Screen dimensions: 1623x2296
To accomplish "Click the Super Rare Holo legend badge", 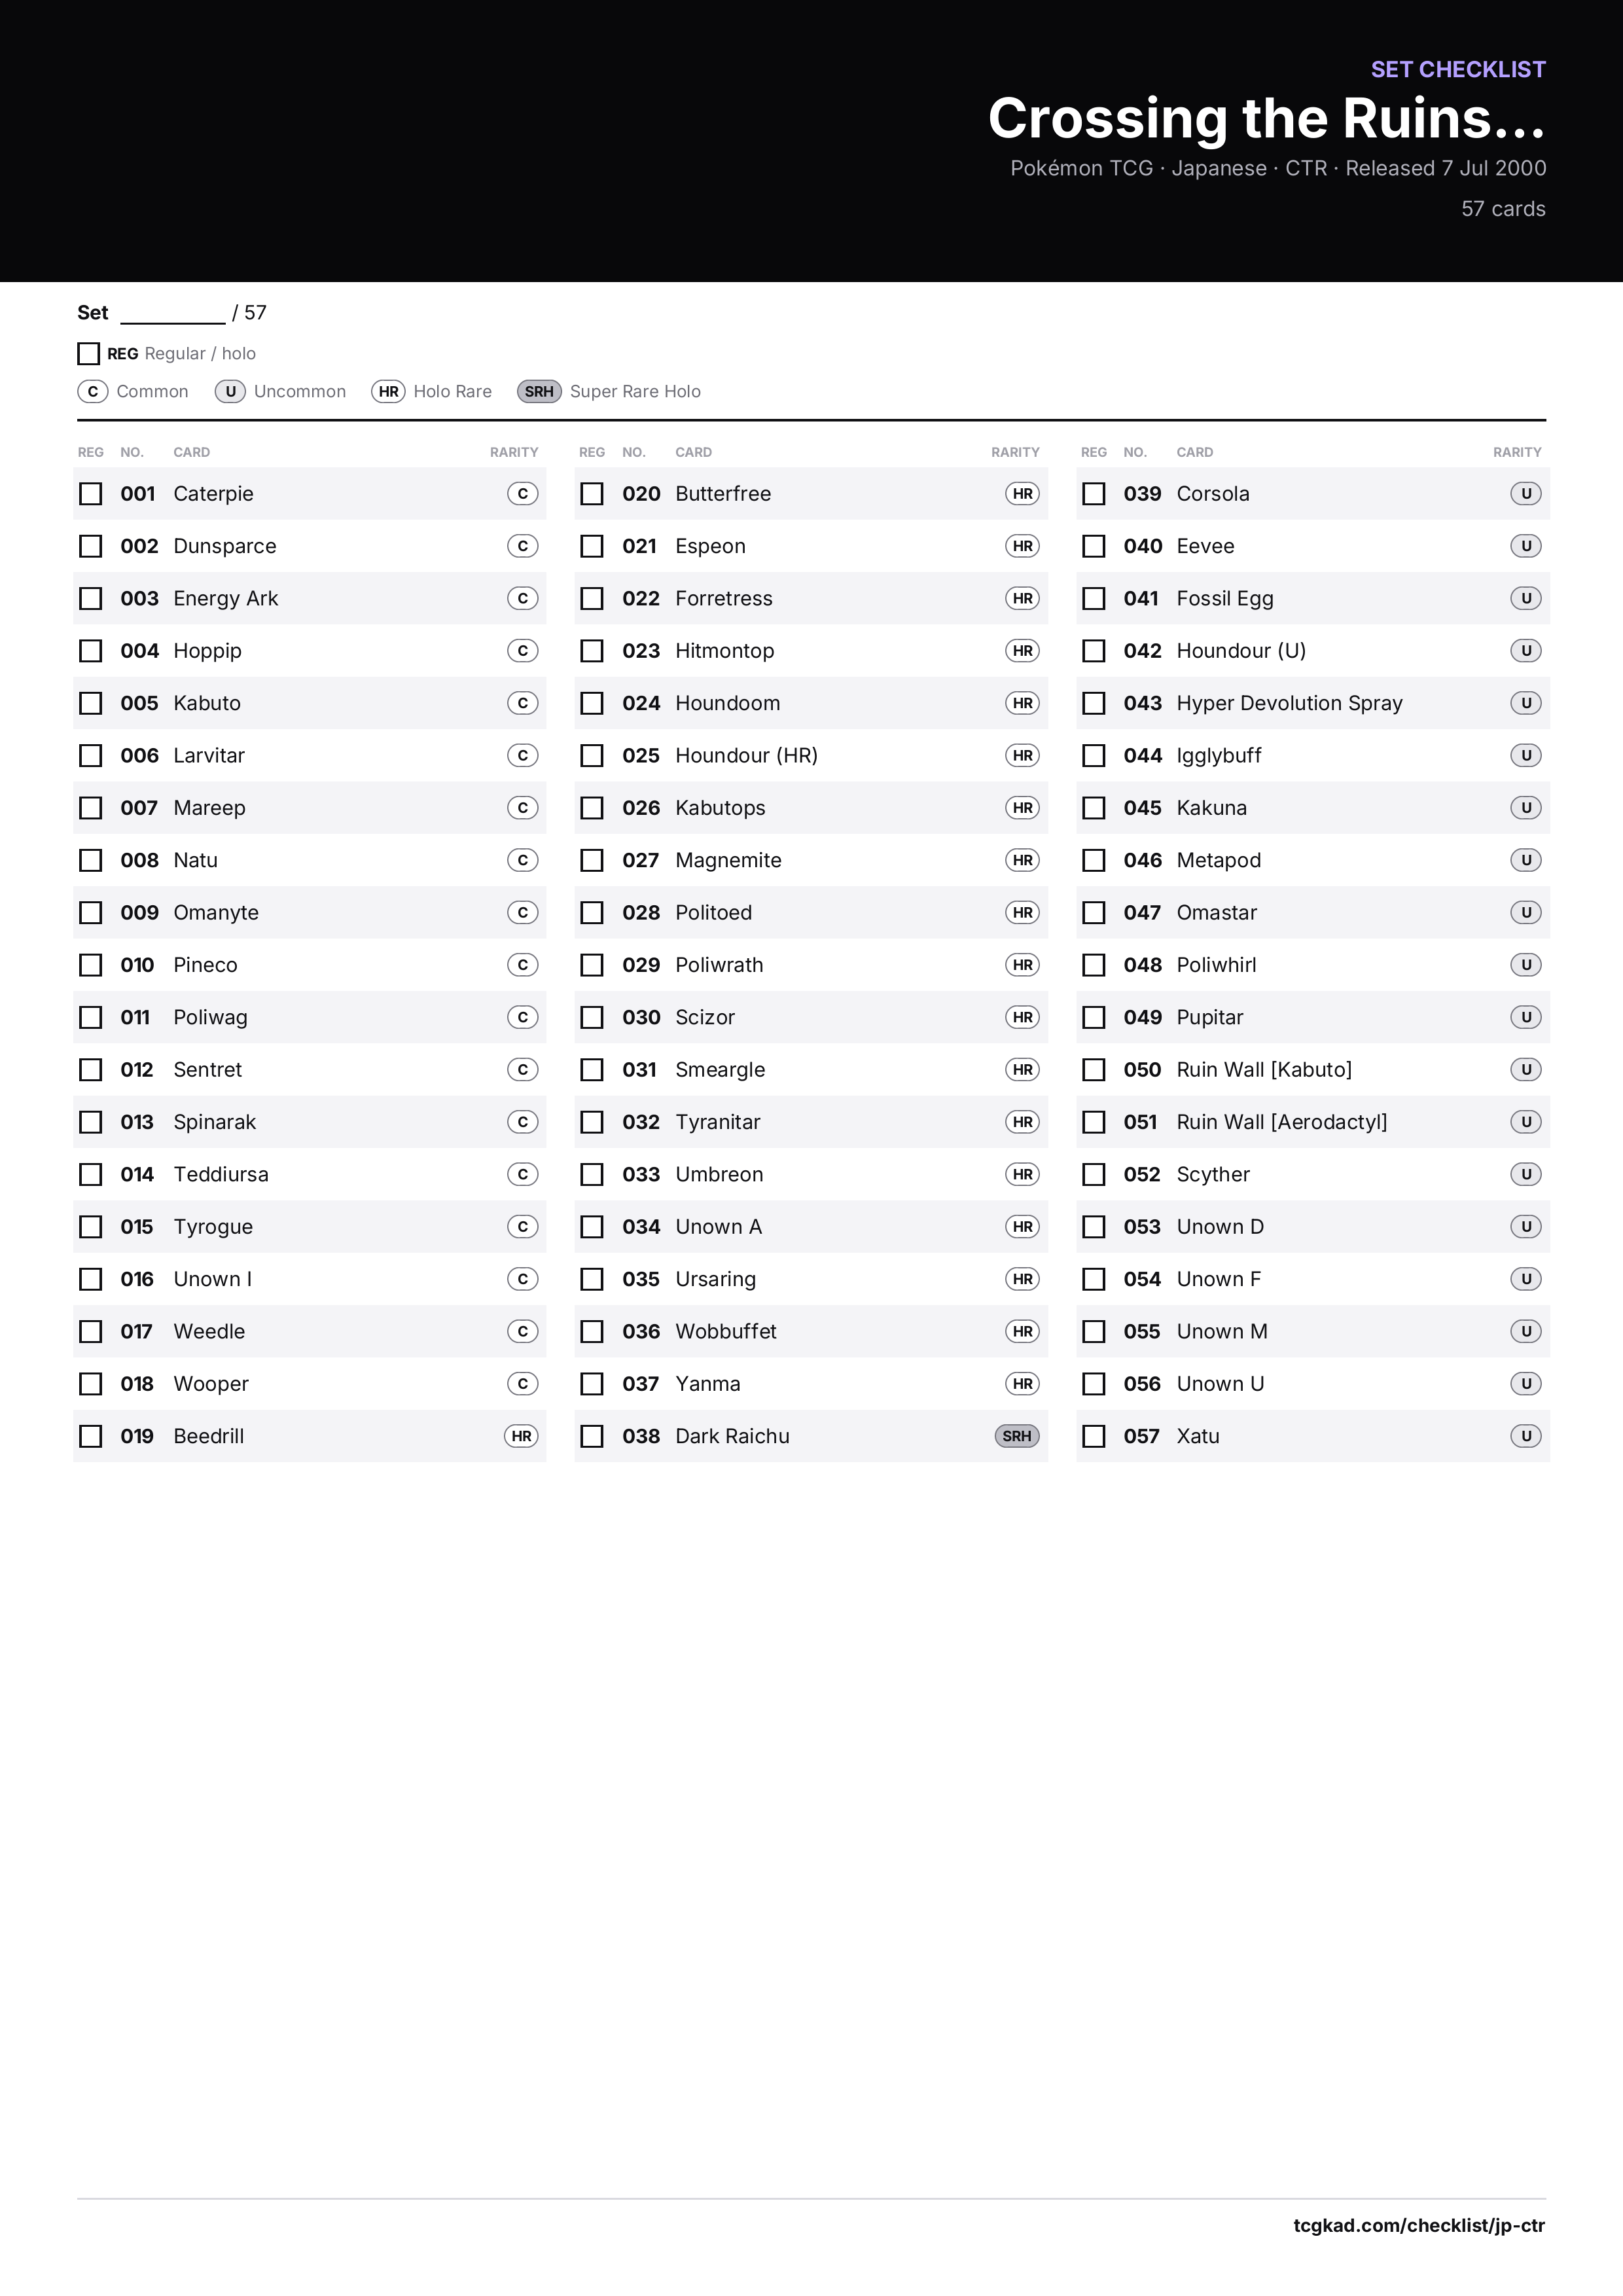I will click(x=539, y=391).
